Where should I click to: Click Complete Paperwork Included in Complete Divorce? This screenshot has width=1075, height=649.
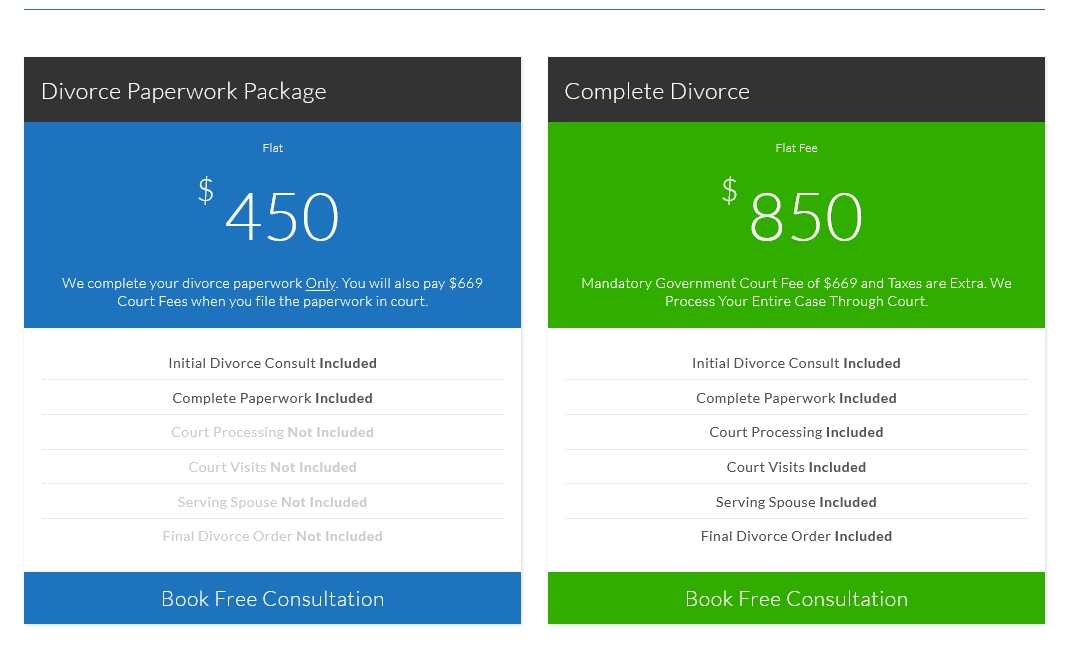tap(796, 398)
